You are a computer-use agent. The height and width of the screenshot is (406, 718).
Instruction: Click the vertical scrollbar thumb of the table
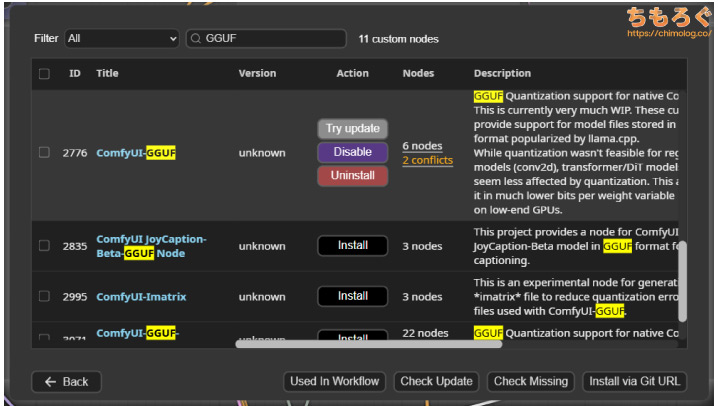682,281
